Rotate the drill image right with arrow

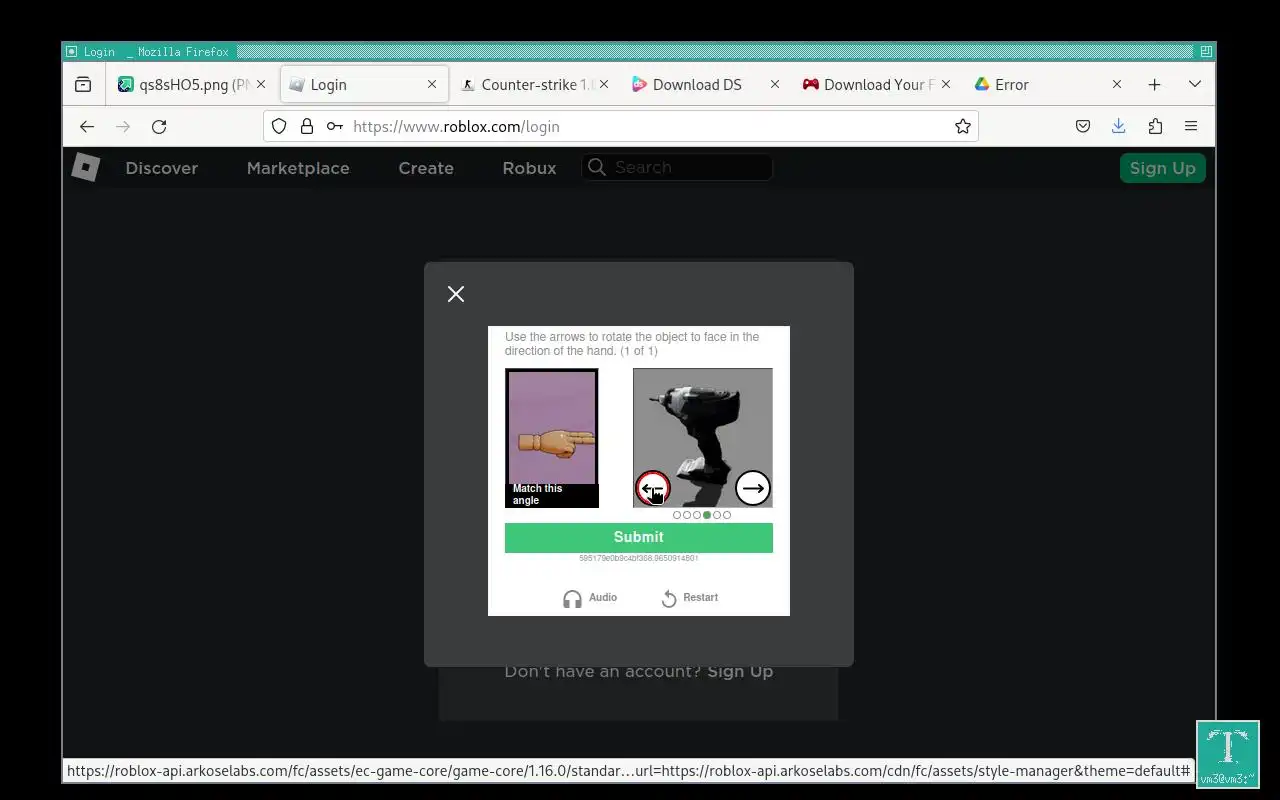pos(752,488)
